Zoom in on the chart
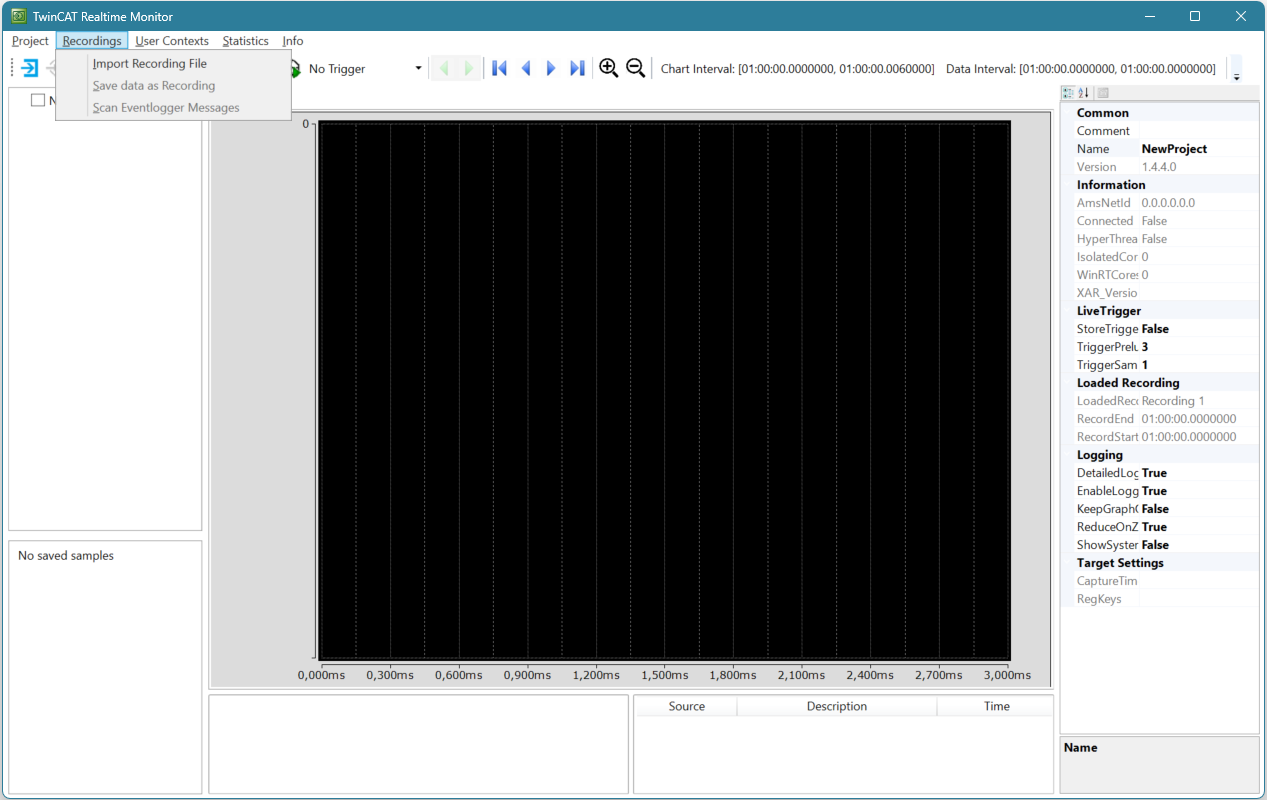This screenshot has height=800, width=1267. [x=608, y=68]
